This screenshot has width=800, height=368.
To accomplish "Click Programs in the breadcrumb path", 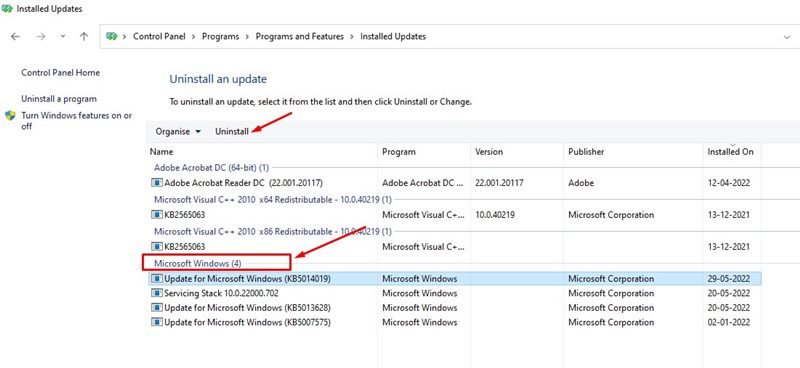I will (x=220, y=36).
